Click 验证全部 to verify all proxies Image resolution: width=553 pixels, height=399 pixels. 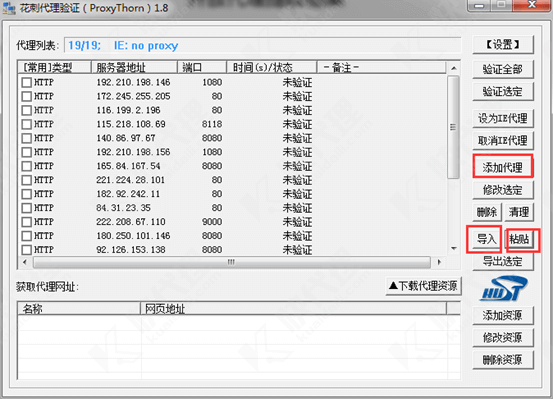[503, 69]
